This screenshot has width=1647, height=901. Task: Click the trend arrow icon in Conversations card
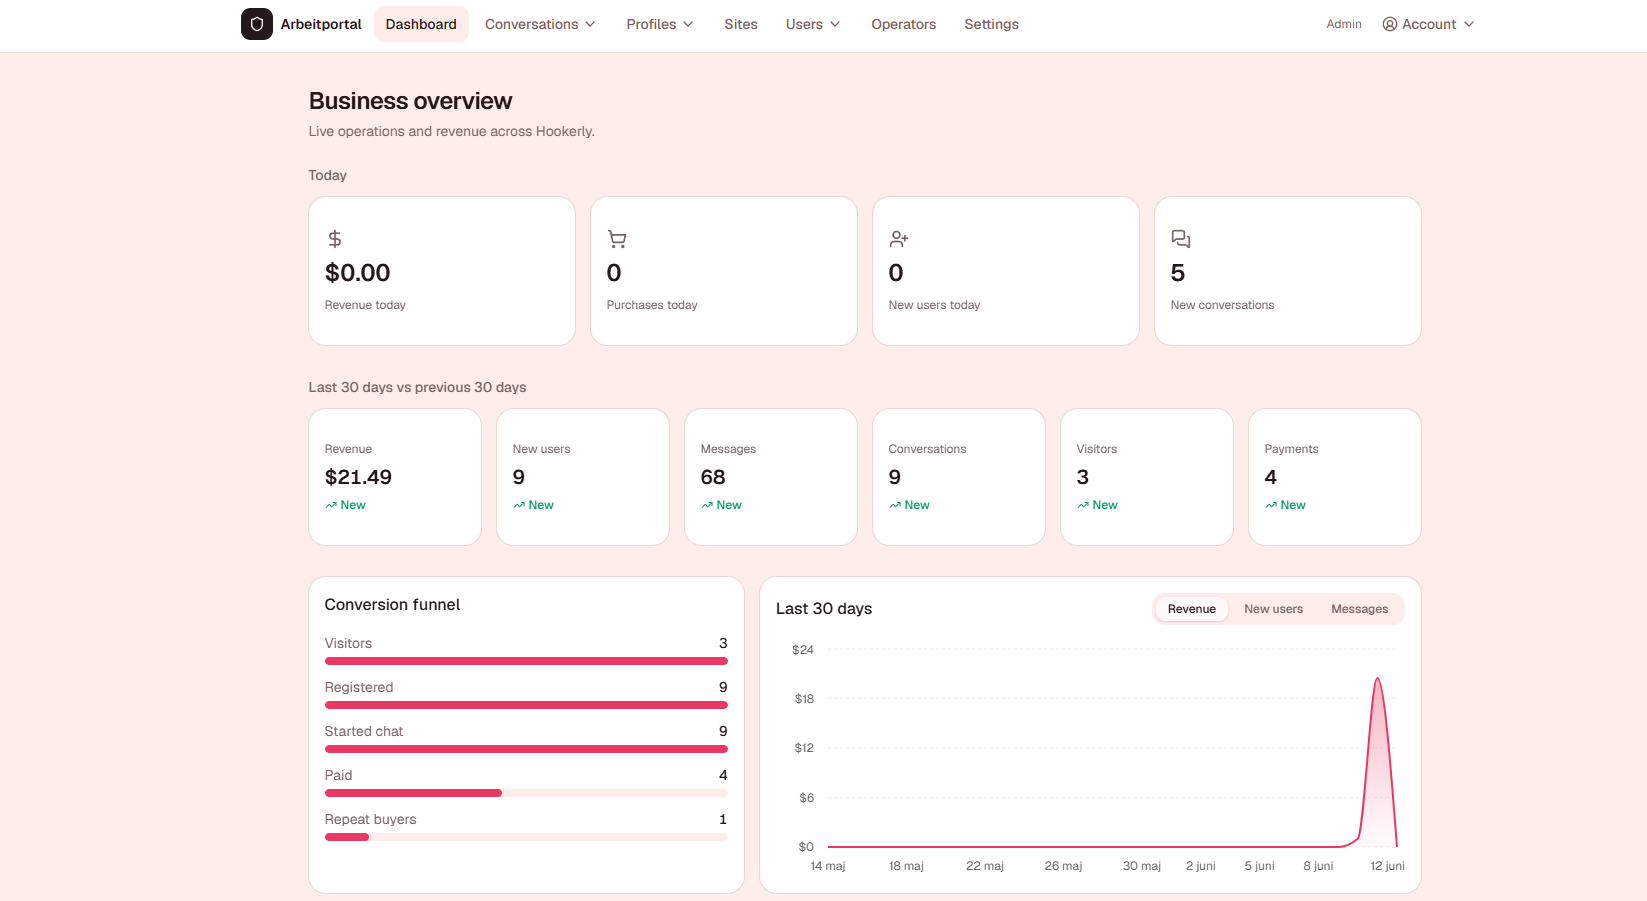(x=895, y=505)
